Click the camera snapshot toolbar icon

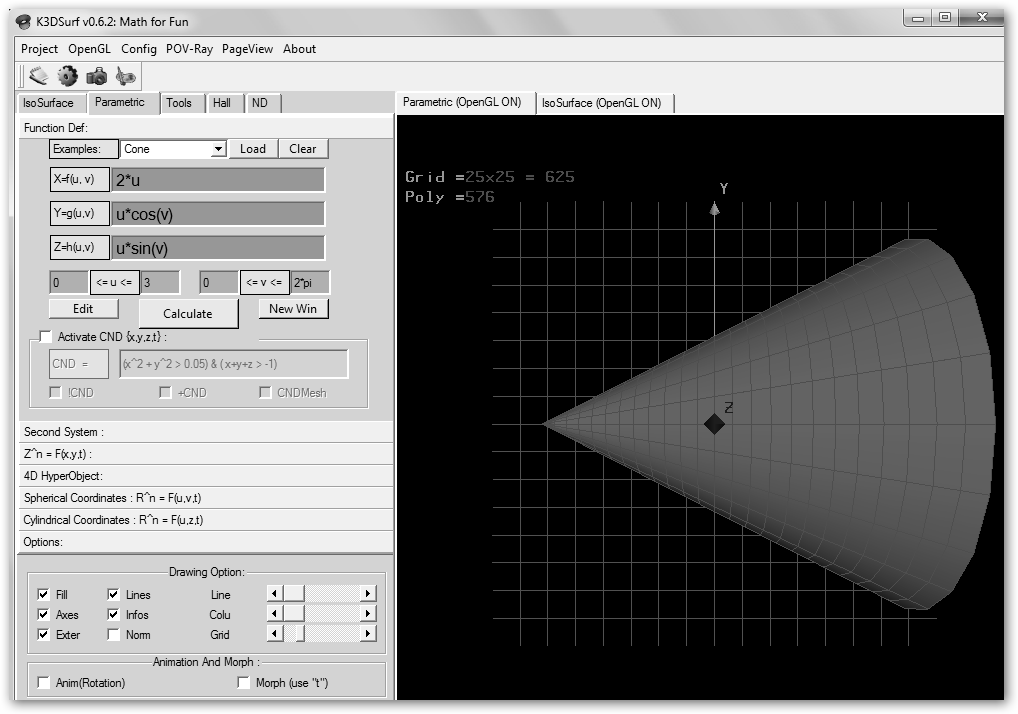[x=96, y=76]
